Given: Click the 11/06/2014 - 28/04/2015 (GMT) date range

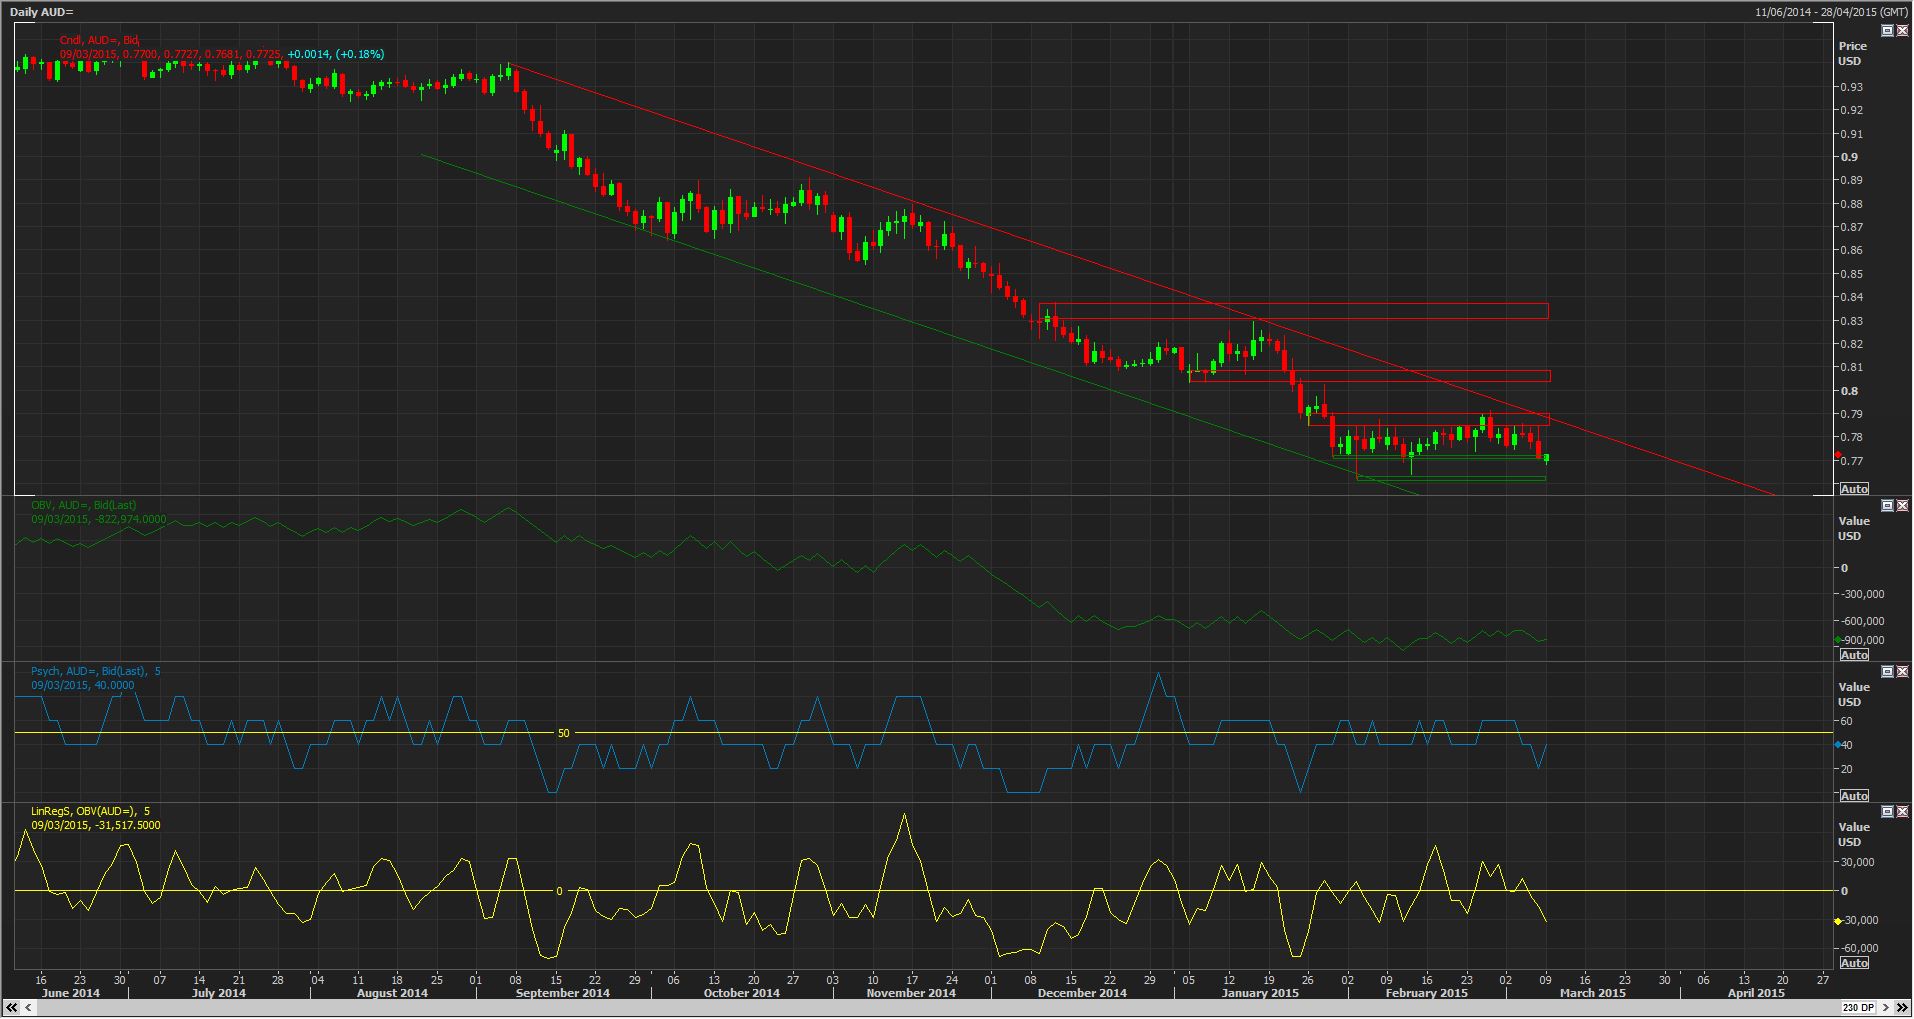Looking at the screenshot, I should click(1832, 12).
